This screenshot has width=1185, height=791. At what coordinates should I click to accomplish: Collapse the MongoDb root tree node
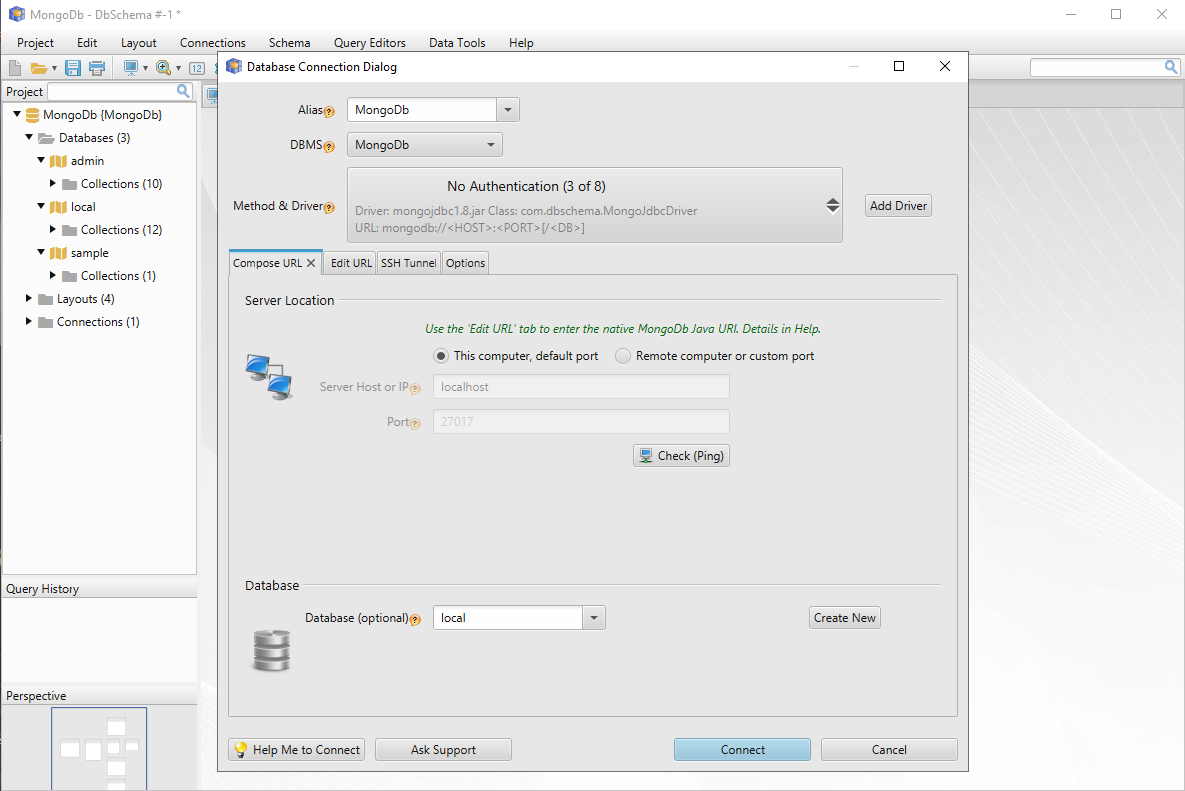pos(17,114)
